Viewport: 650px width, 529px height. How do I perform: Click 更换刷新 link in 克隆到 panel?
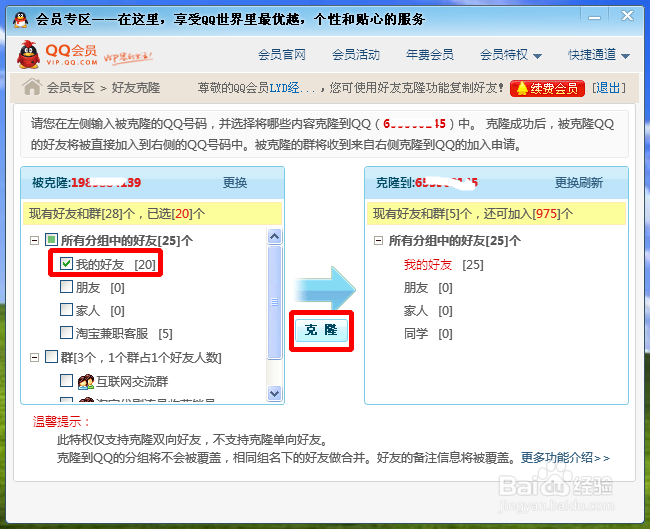[x=579, y=182]
